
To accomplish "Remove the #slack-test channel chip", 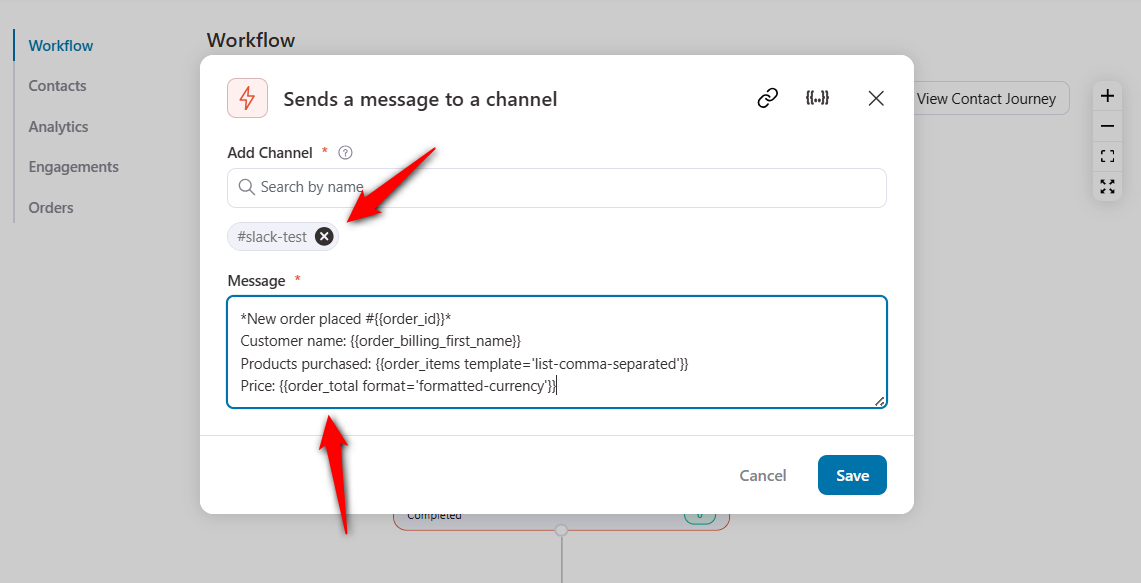I will point(323,236).
